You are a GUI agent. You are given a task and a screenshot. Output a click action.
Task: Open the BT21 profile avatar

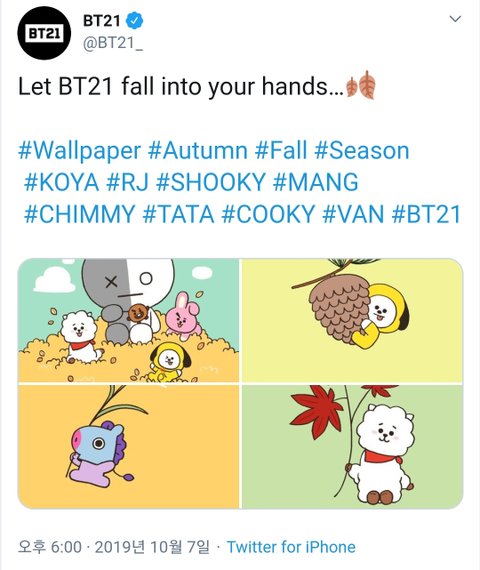(44, 33)
